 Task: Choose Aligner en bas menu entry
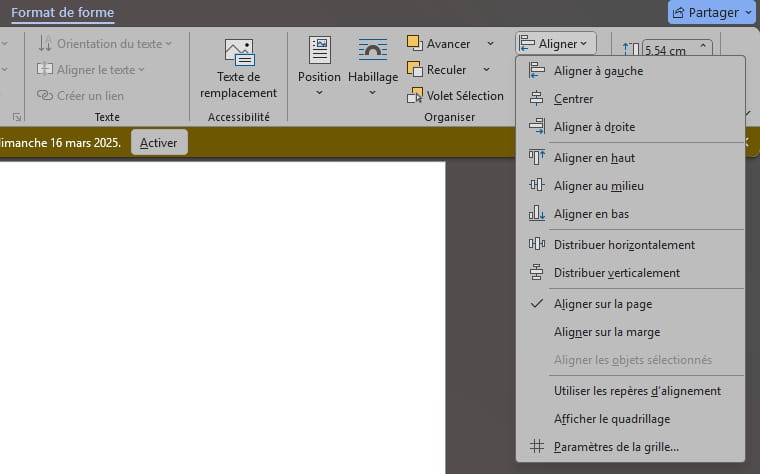click(x=630, y=214)
